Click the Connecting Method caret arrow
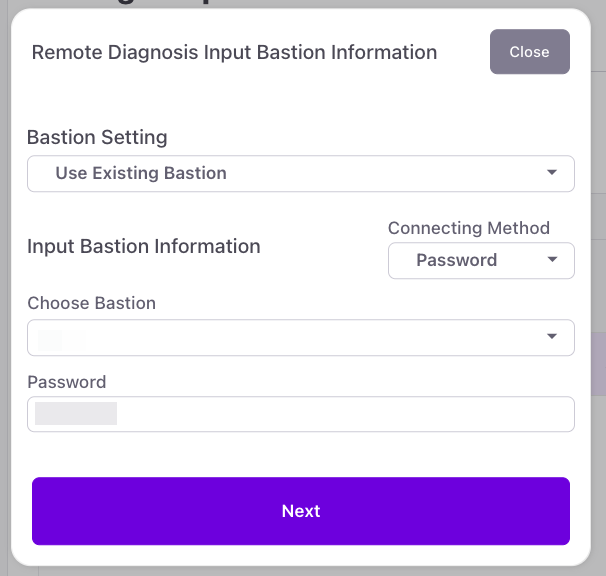 553,260
